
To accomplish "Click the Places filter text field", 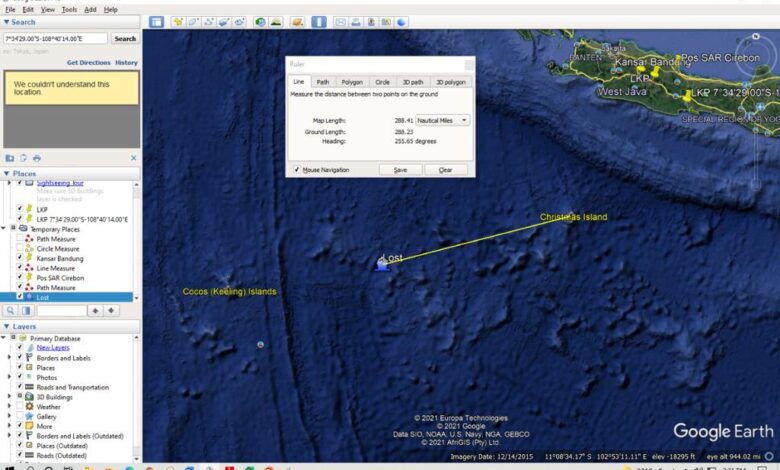I will pos(61,311).
